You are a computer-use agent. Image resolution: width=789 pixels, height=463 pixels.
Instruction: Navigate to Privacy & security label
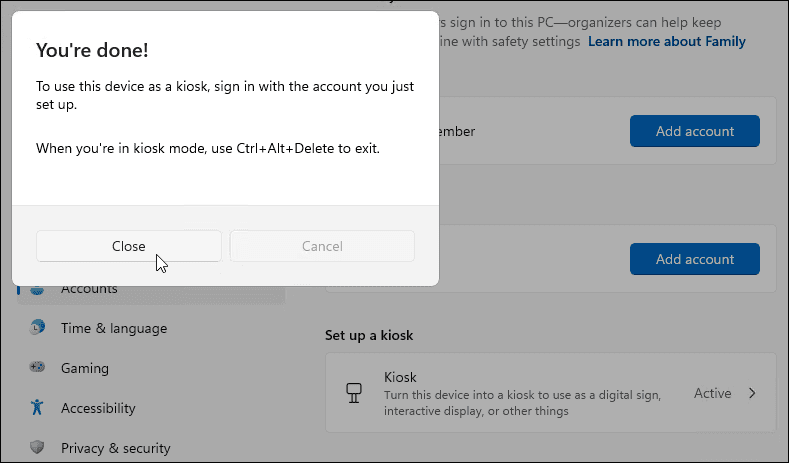point(115,448)
